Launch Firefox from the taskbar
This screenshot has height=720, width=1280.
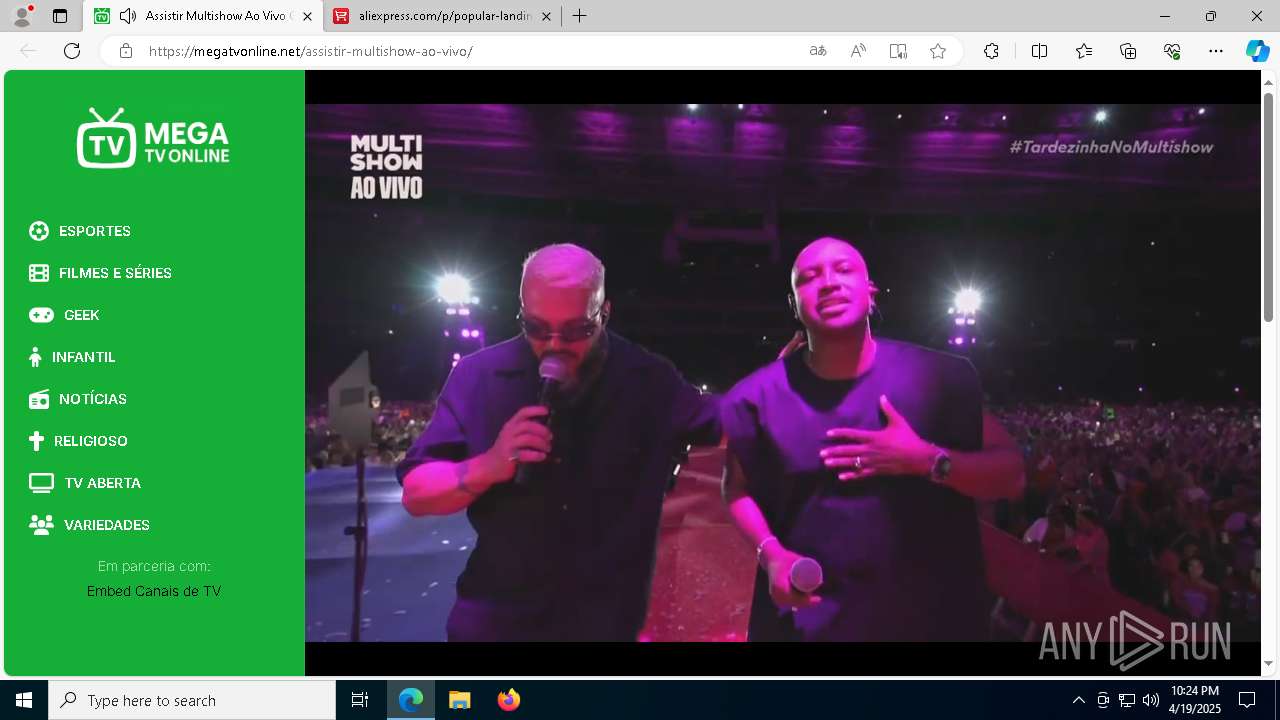[508, 700]
